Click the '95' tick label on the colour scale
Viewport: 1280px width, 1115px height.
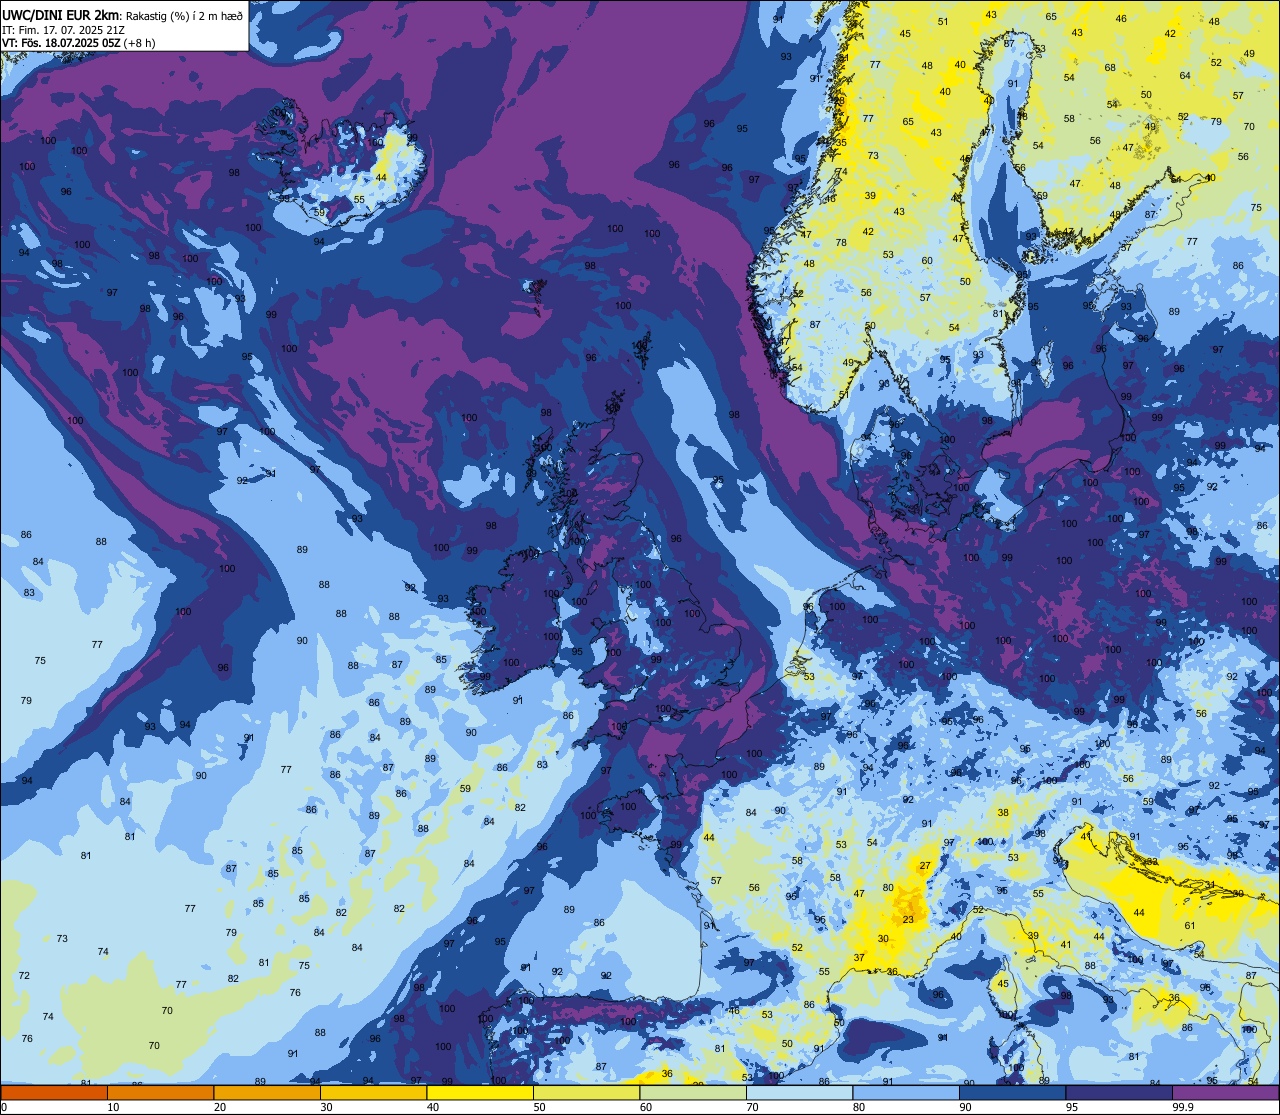pos(1072,1107)
